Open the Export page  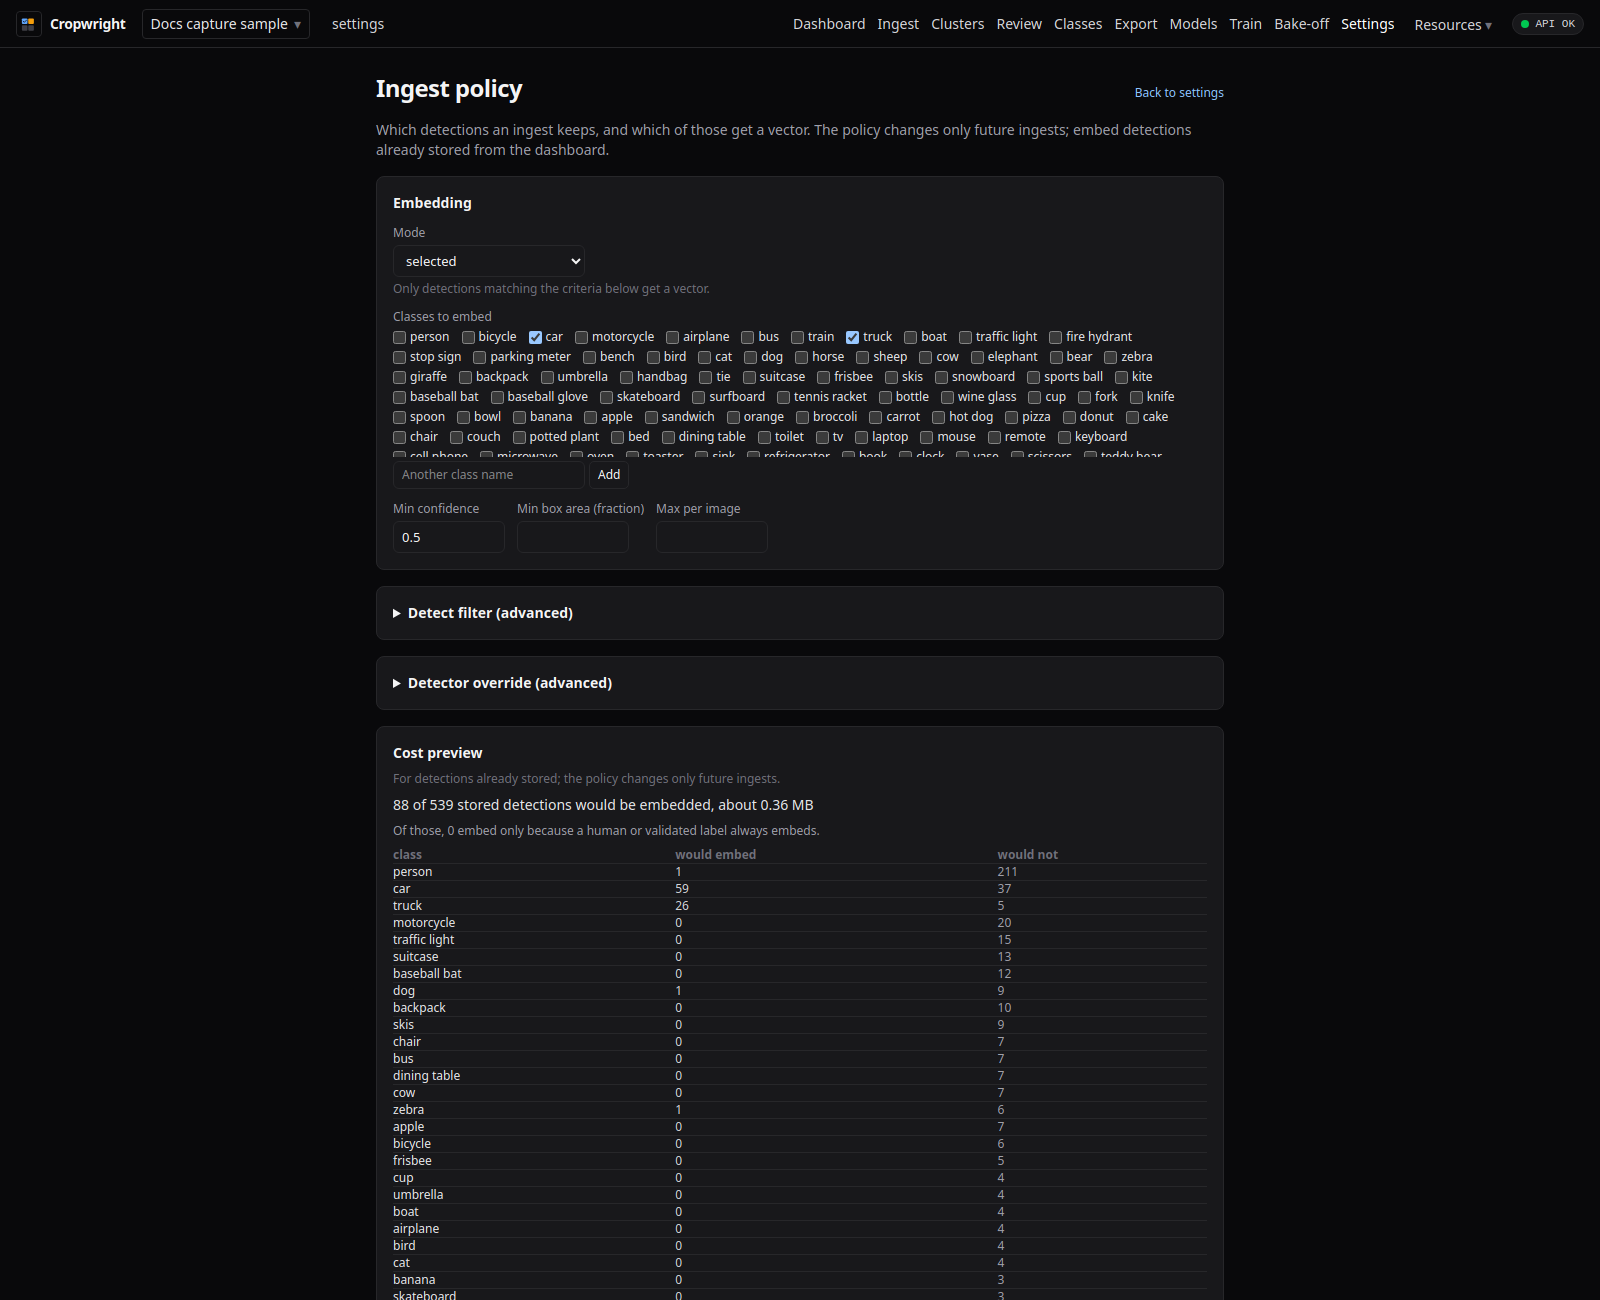pos(1136,24)
